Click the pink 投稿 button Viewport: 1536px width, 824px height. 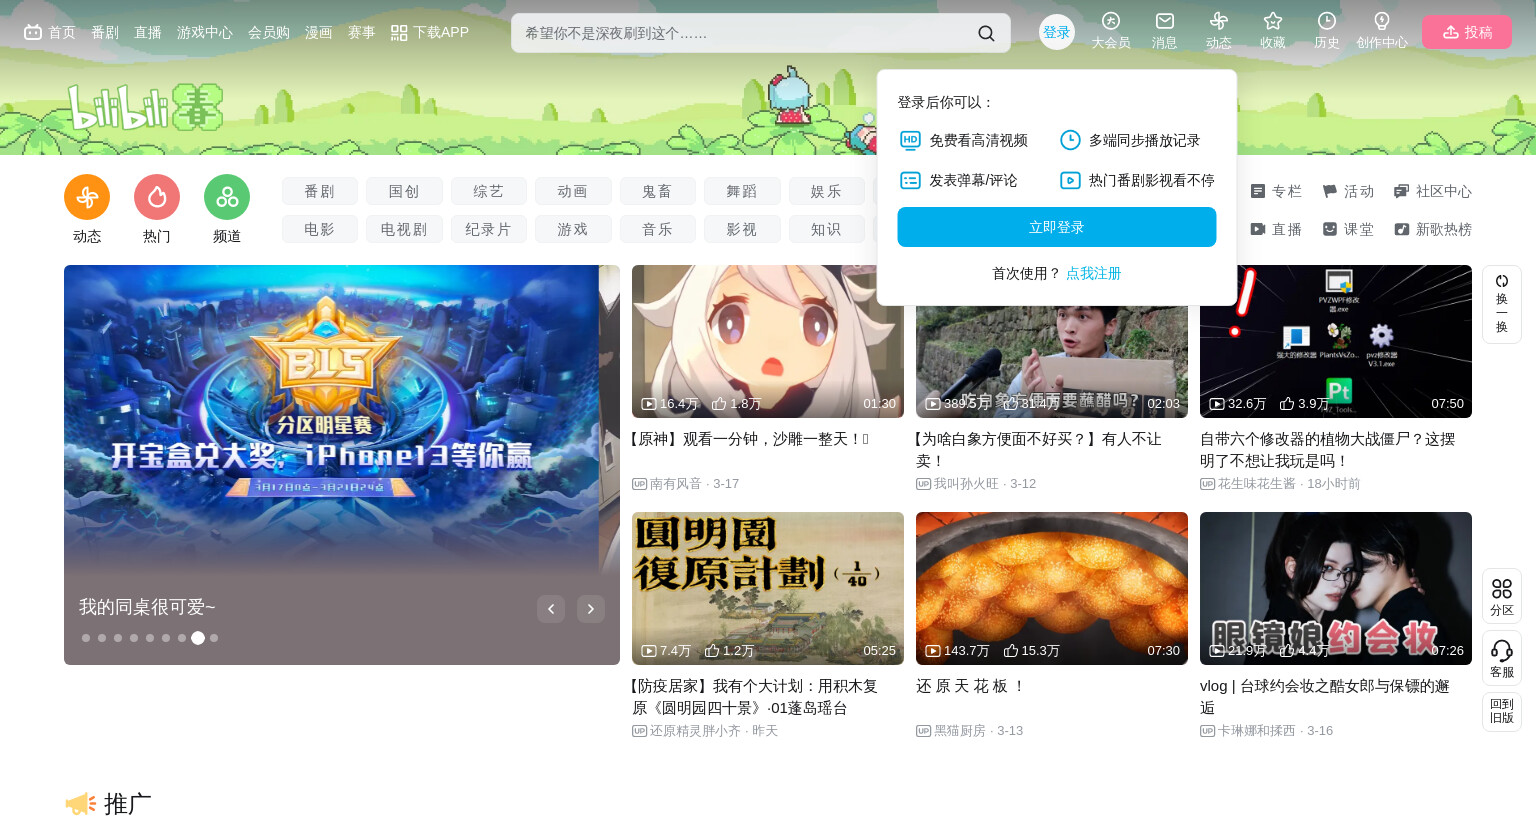pos(1467,32)
